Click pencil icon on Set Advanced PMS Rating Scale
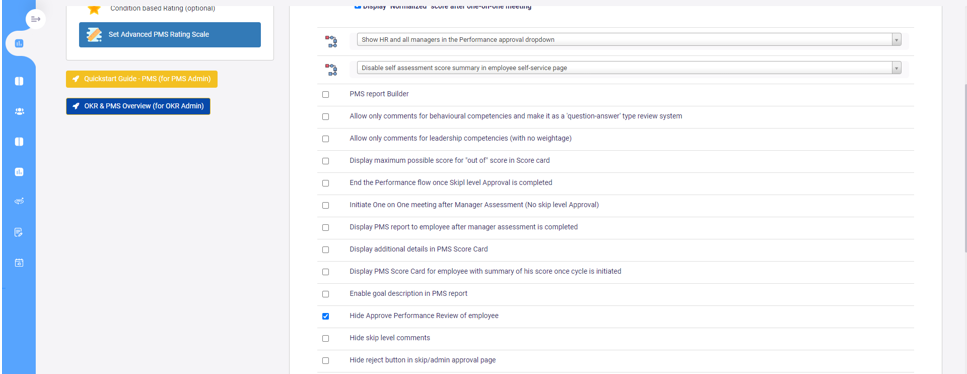This screenshot has height=374, width=967. [x=94, y=35]
